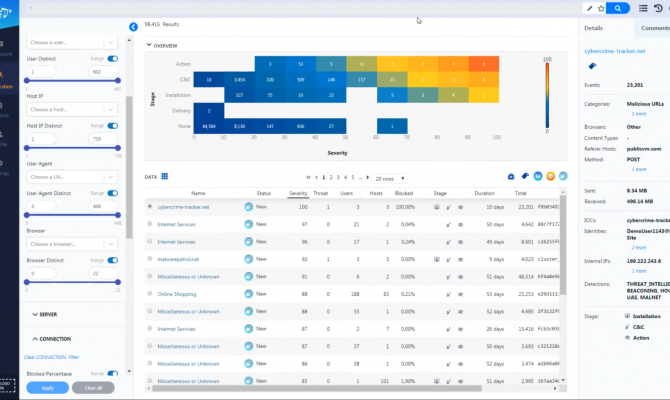
Task: Select the malwarepatrol.net row radio button
Action: click(x=150, y=259)
